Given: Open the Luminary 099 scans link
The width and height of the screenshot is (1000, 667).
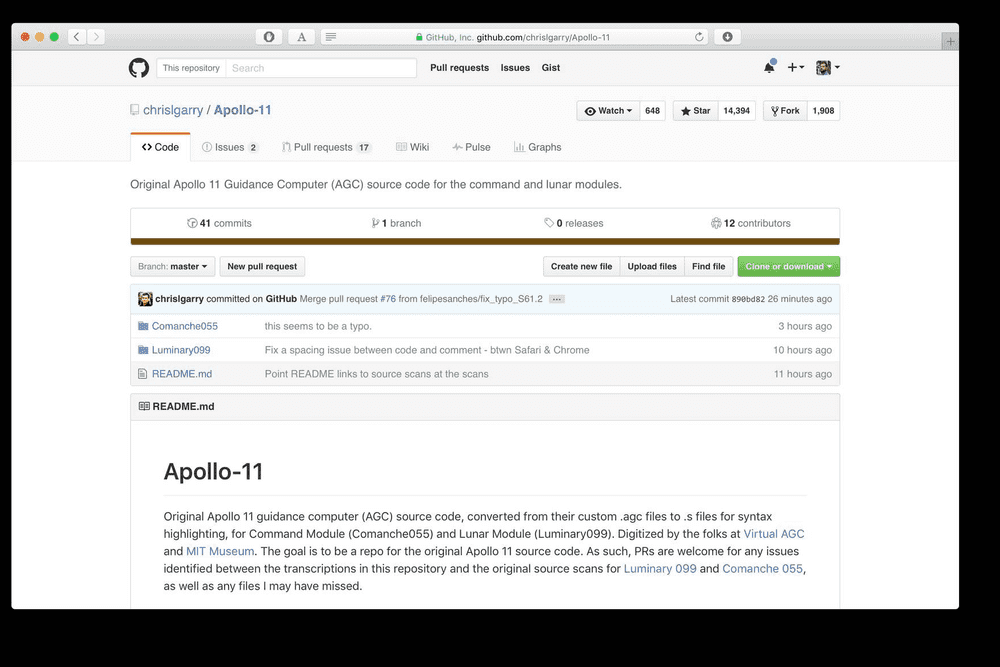Looking at the screenshot, I should pyautogui.click(x=660, y=568).
